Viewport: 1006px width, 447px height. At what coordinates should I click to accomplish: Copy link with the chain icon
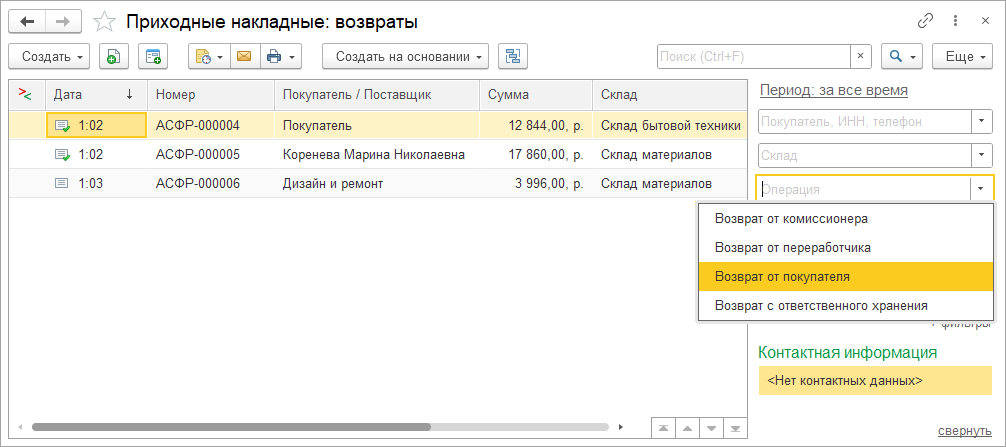pyautogui.click(x=925, y=21)
